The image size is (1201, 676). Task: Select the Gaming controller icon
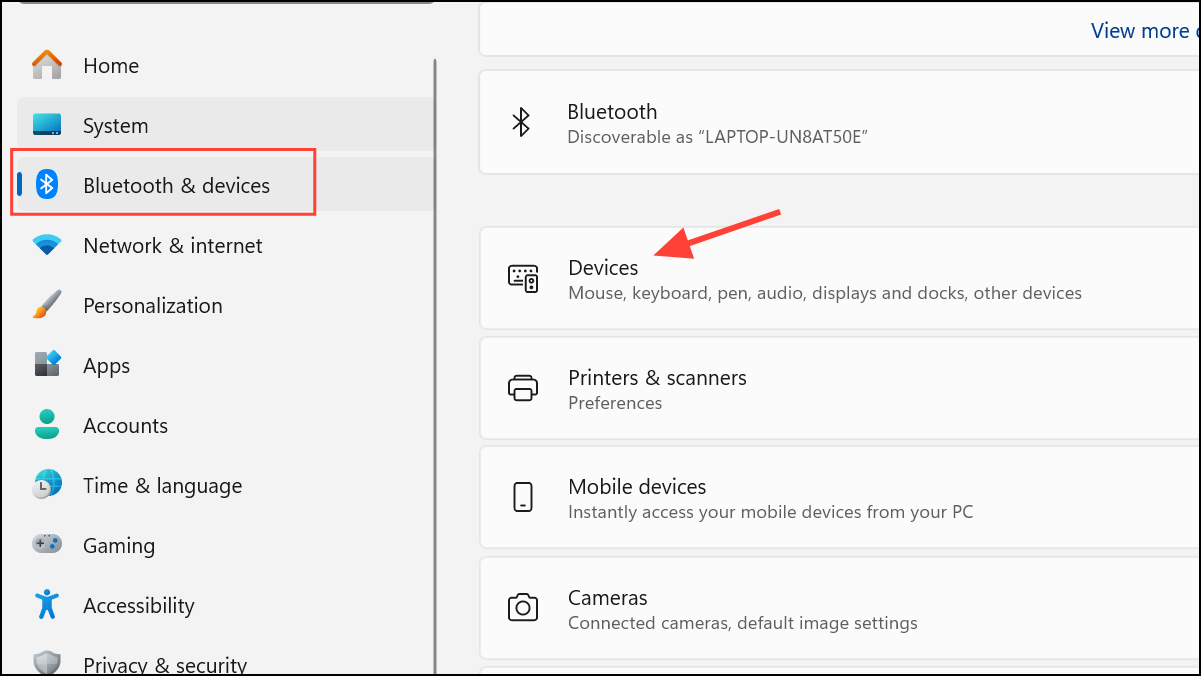(47, 544)
